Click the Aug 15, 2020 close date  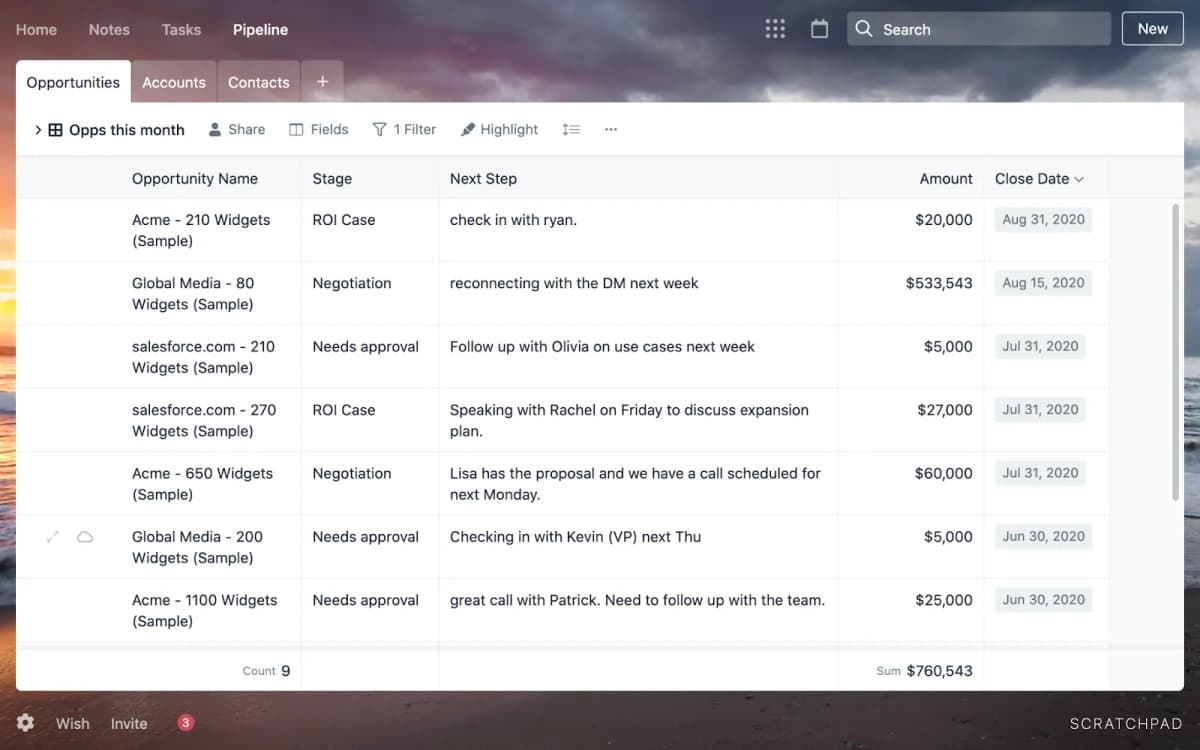(x=1043, y=283)
